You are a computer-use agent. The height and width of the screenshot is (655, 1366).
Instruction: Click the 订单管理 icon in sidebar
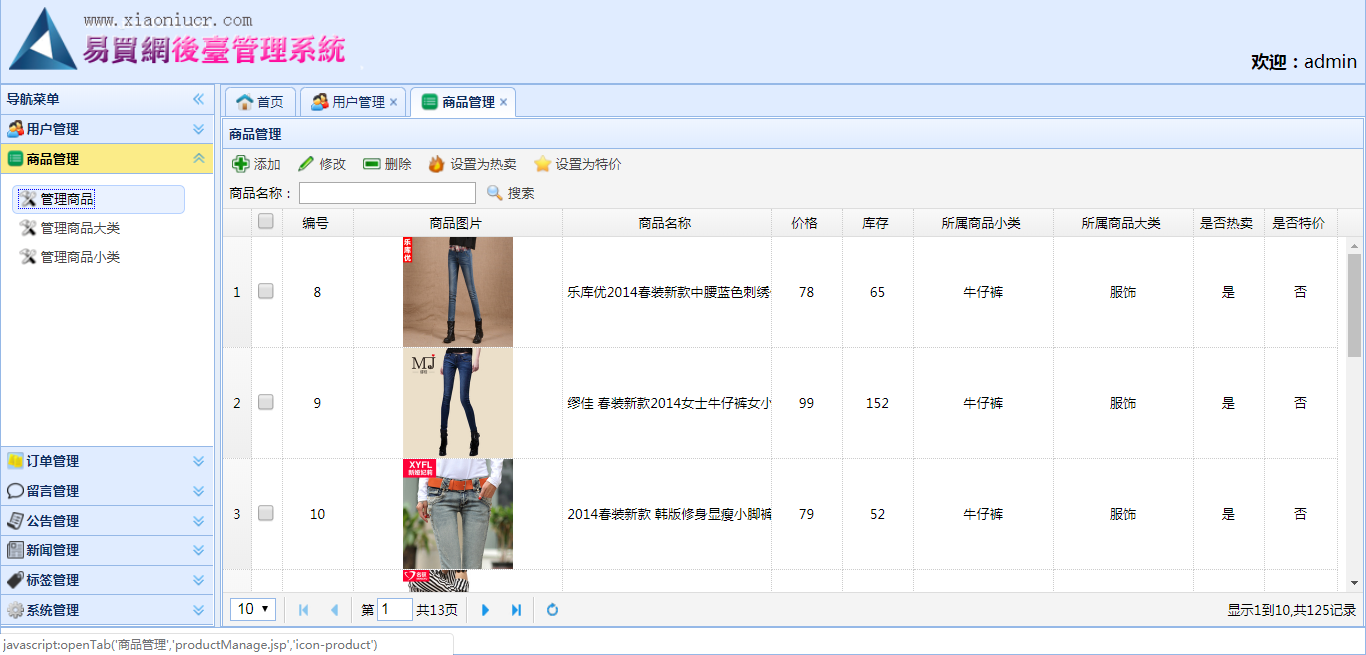[15, 461]
